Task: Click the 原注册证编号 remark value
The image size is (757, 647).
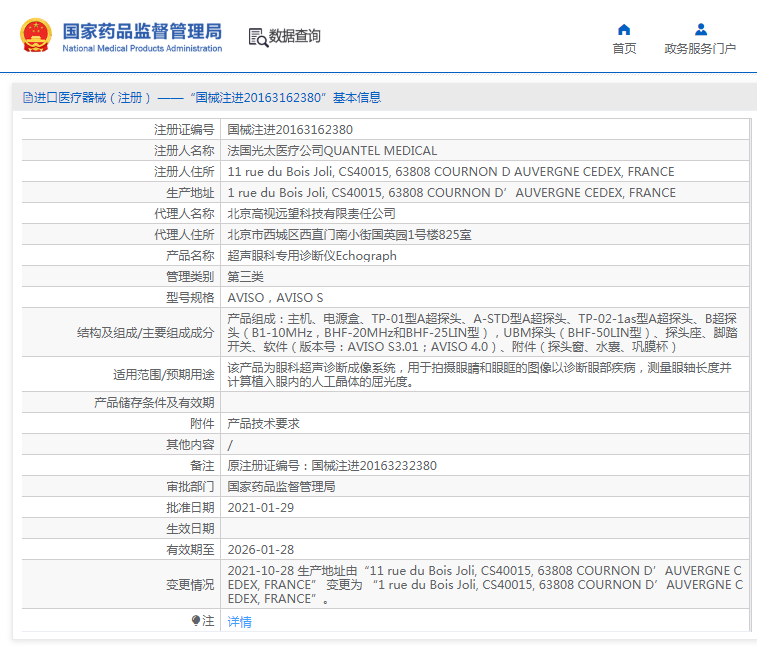Action: 332,465
